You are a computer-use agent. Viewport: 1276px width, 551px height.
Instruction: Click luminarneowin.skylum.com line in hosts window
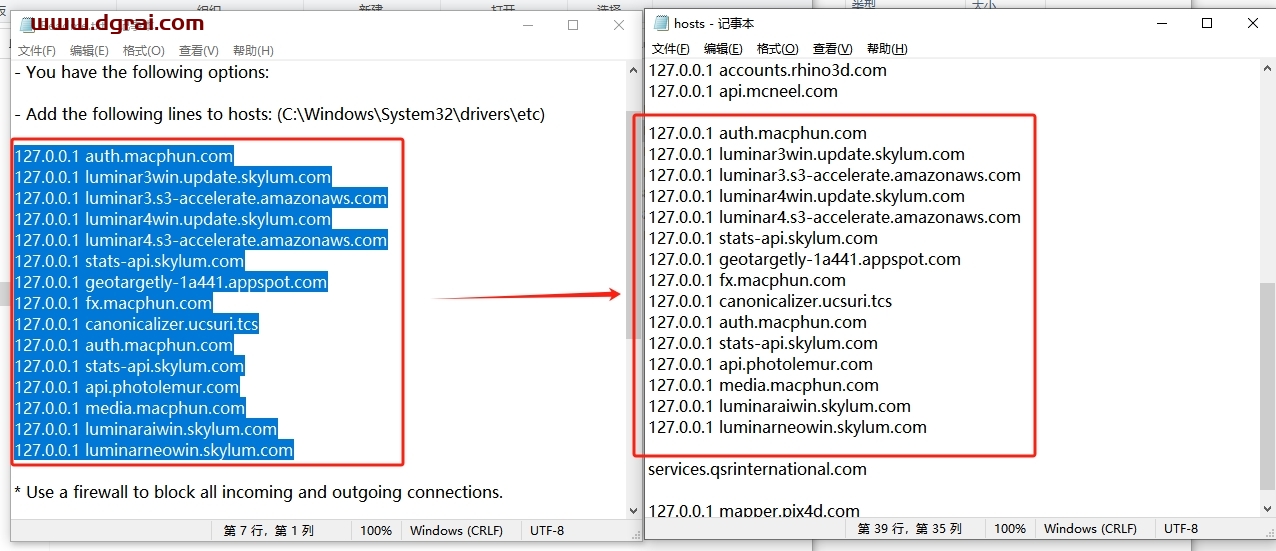pos(788,427)
